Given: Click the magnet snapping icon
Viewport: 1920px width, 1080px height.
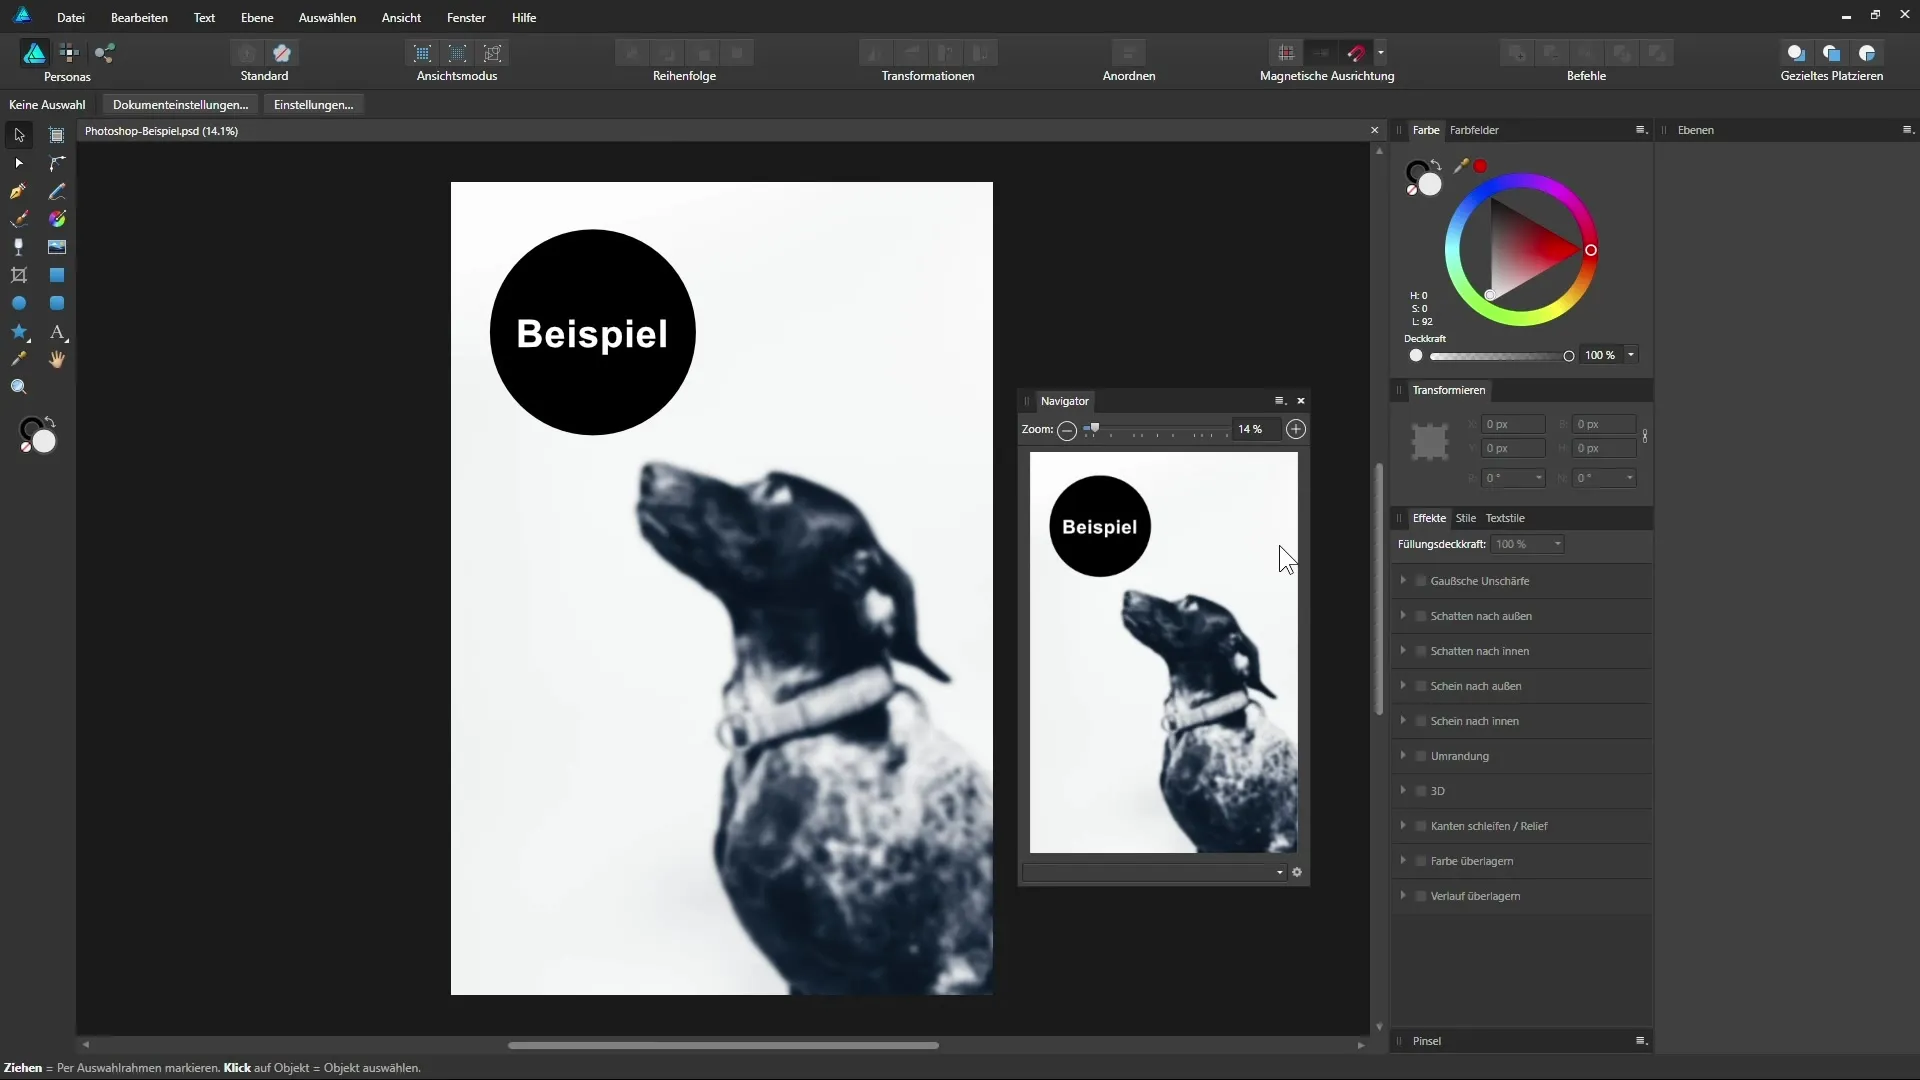Looking at the screenshot, I should [1356, 53].
